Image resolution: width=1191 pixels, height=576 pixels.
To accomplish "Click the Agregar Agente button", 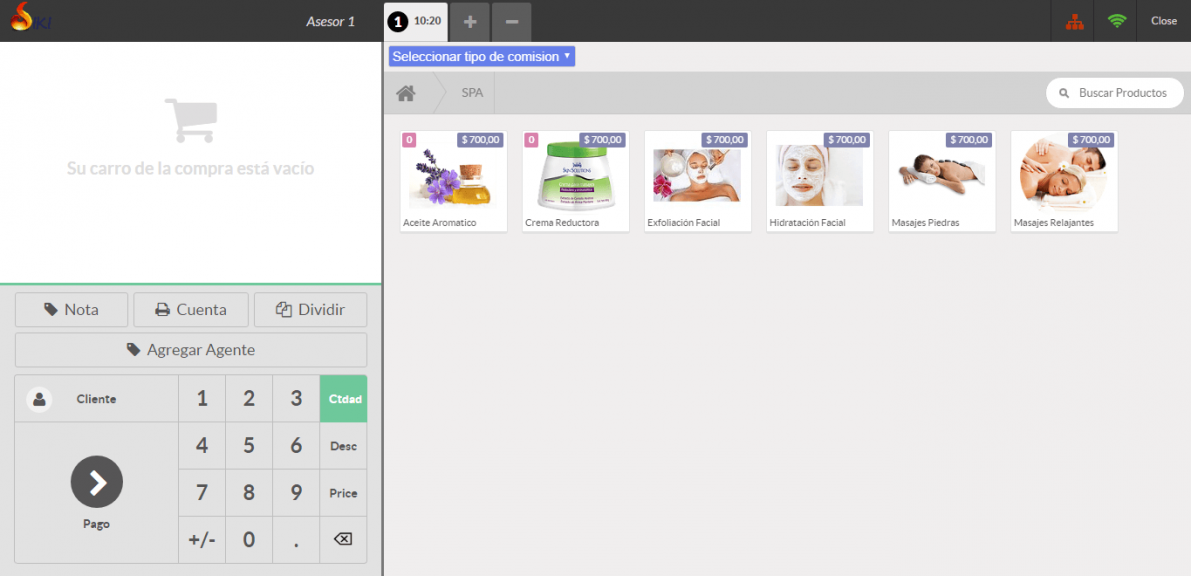I will pos(190,350).
